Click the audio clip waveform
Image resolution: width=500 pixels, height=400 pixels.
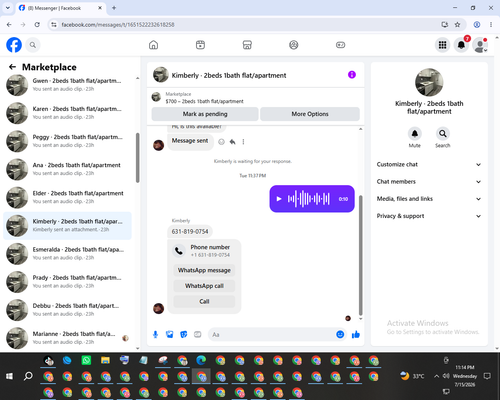[x=309, y=199]
